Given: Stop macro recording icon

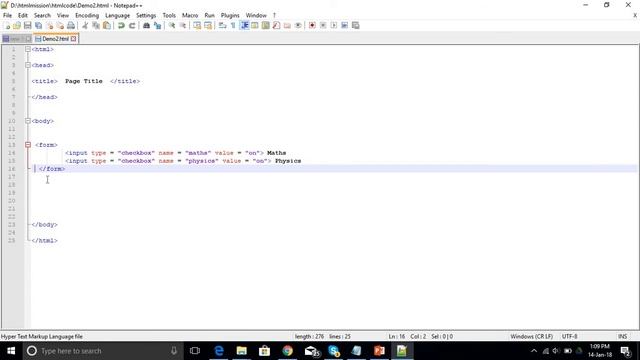Looking at the screenshot, I should pos(323,25).
